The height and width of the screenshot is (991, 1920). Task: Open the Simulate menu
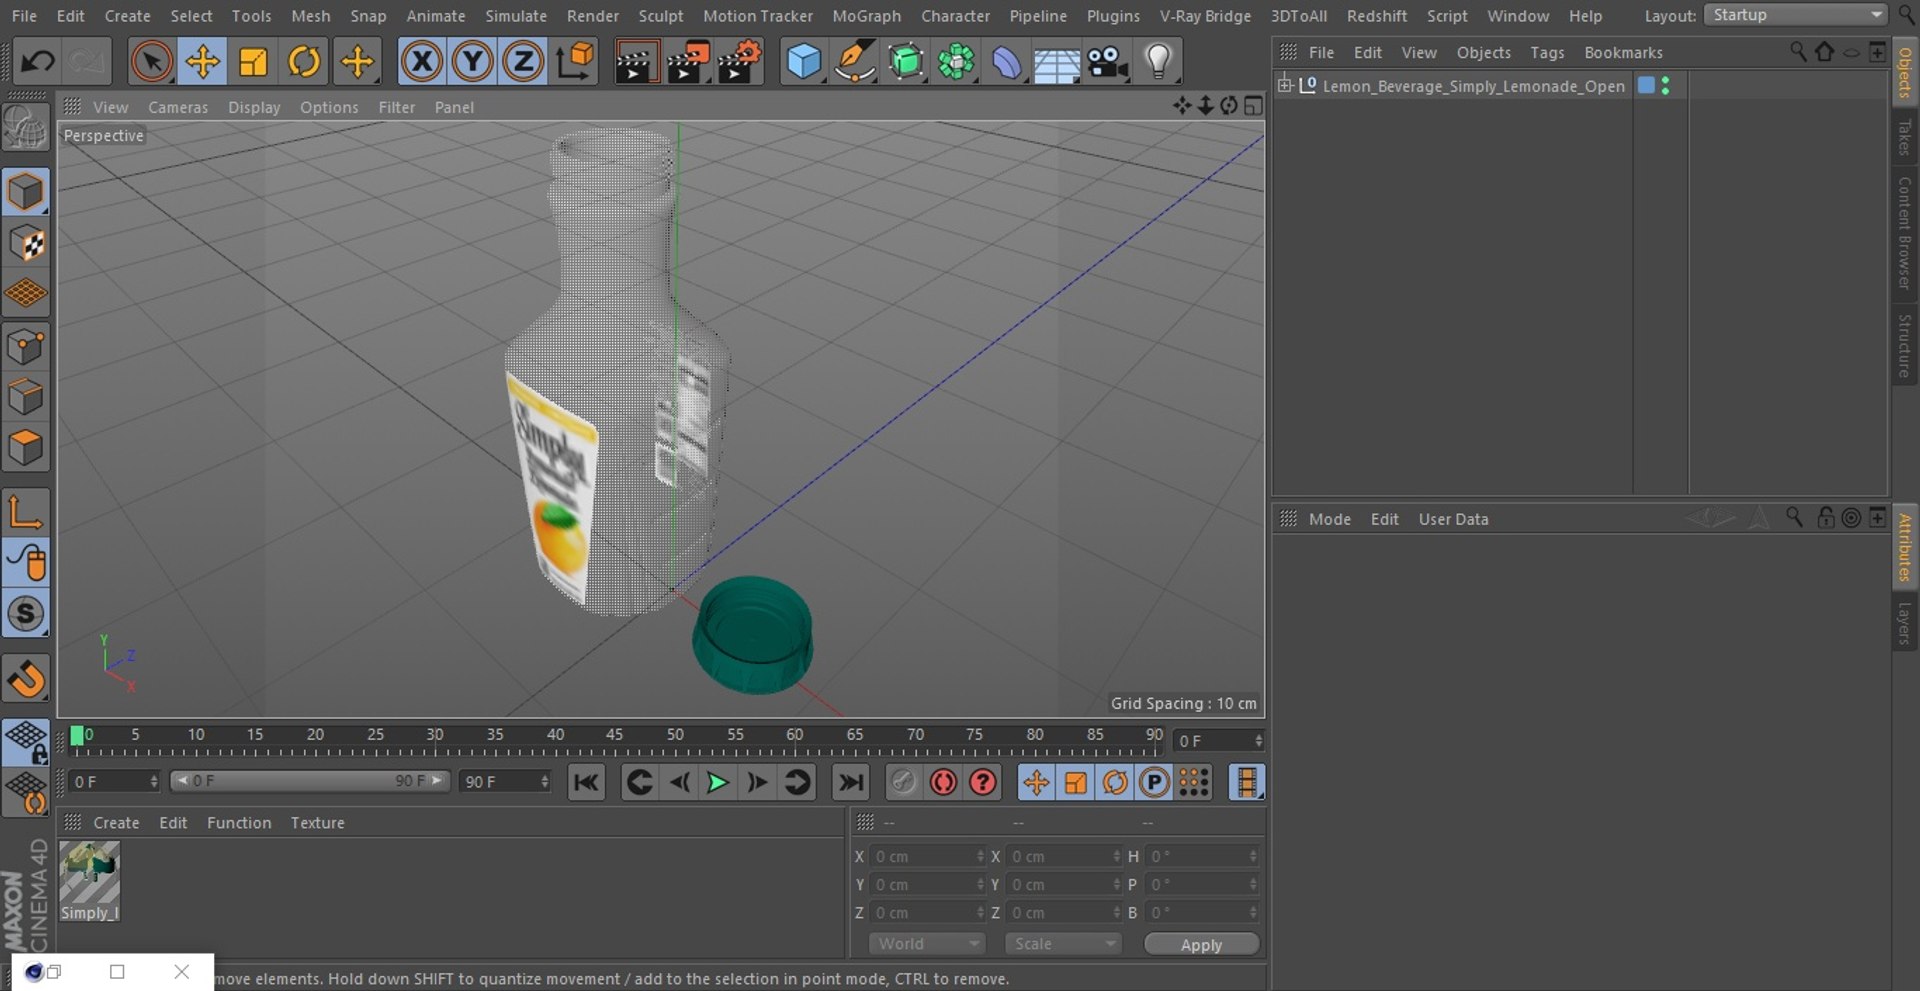[516, 16]
